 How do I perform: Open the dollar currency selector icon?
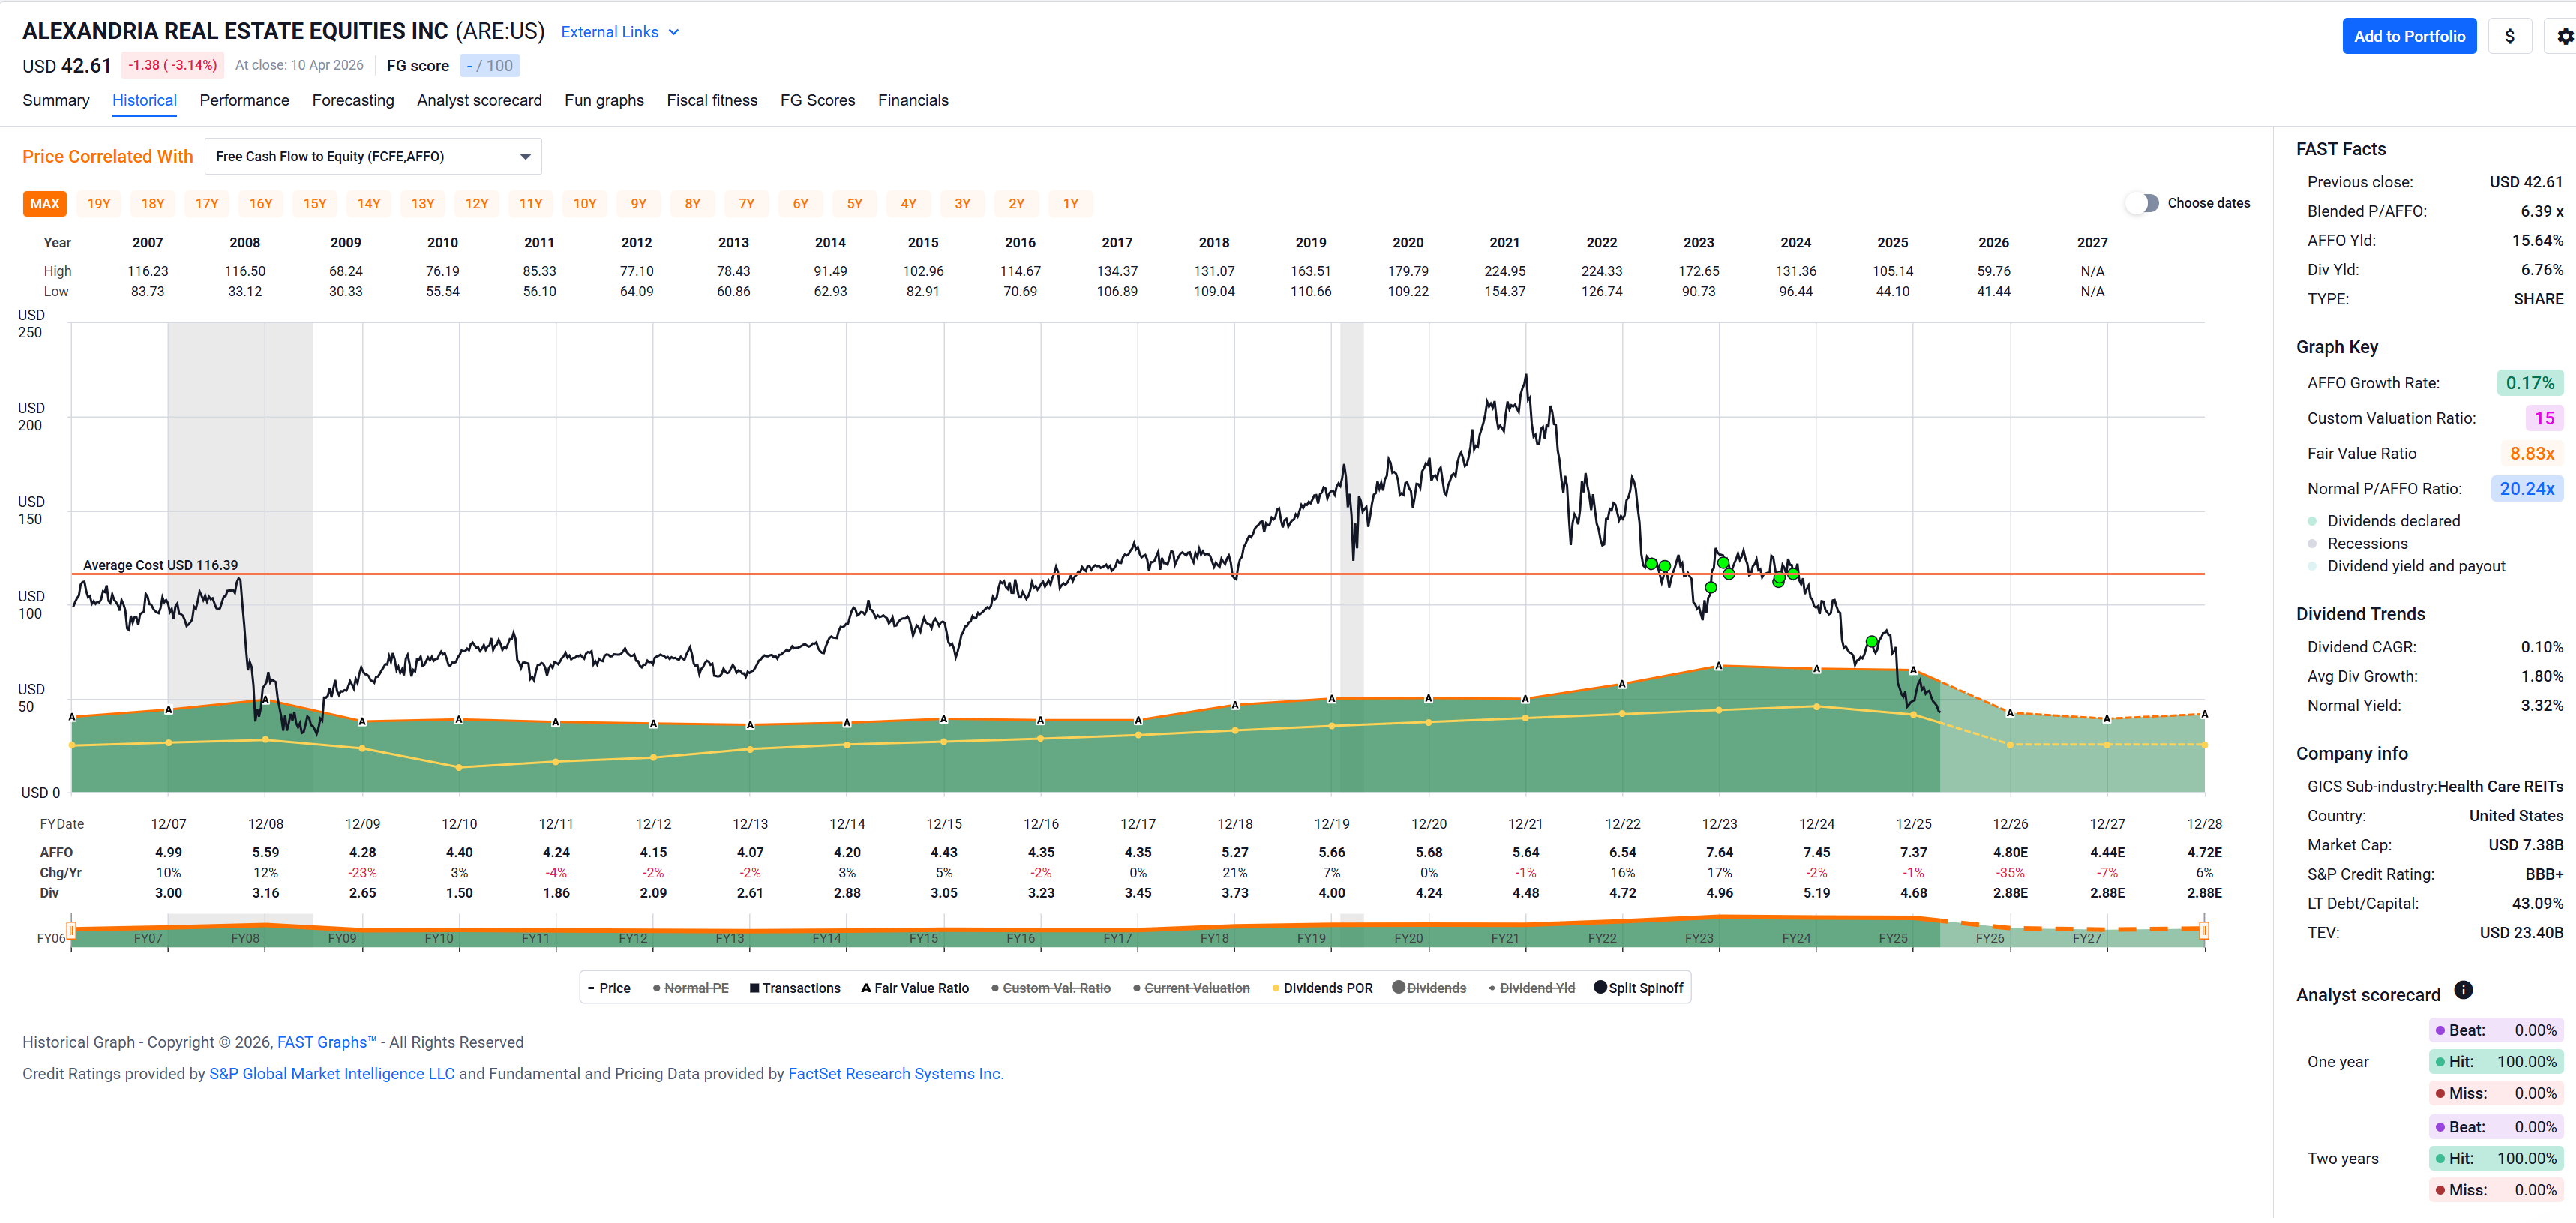2509,36
